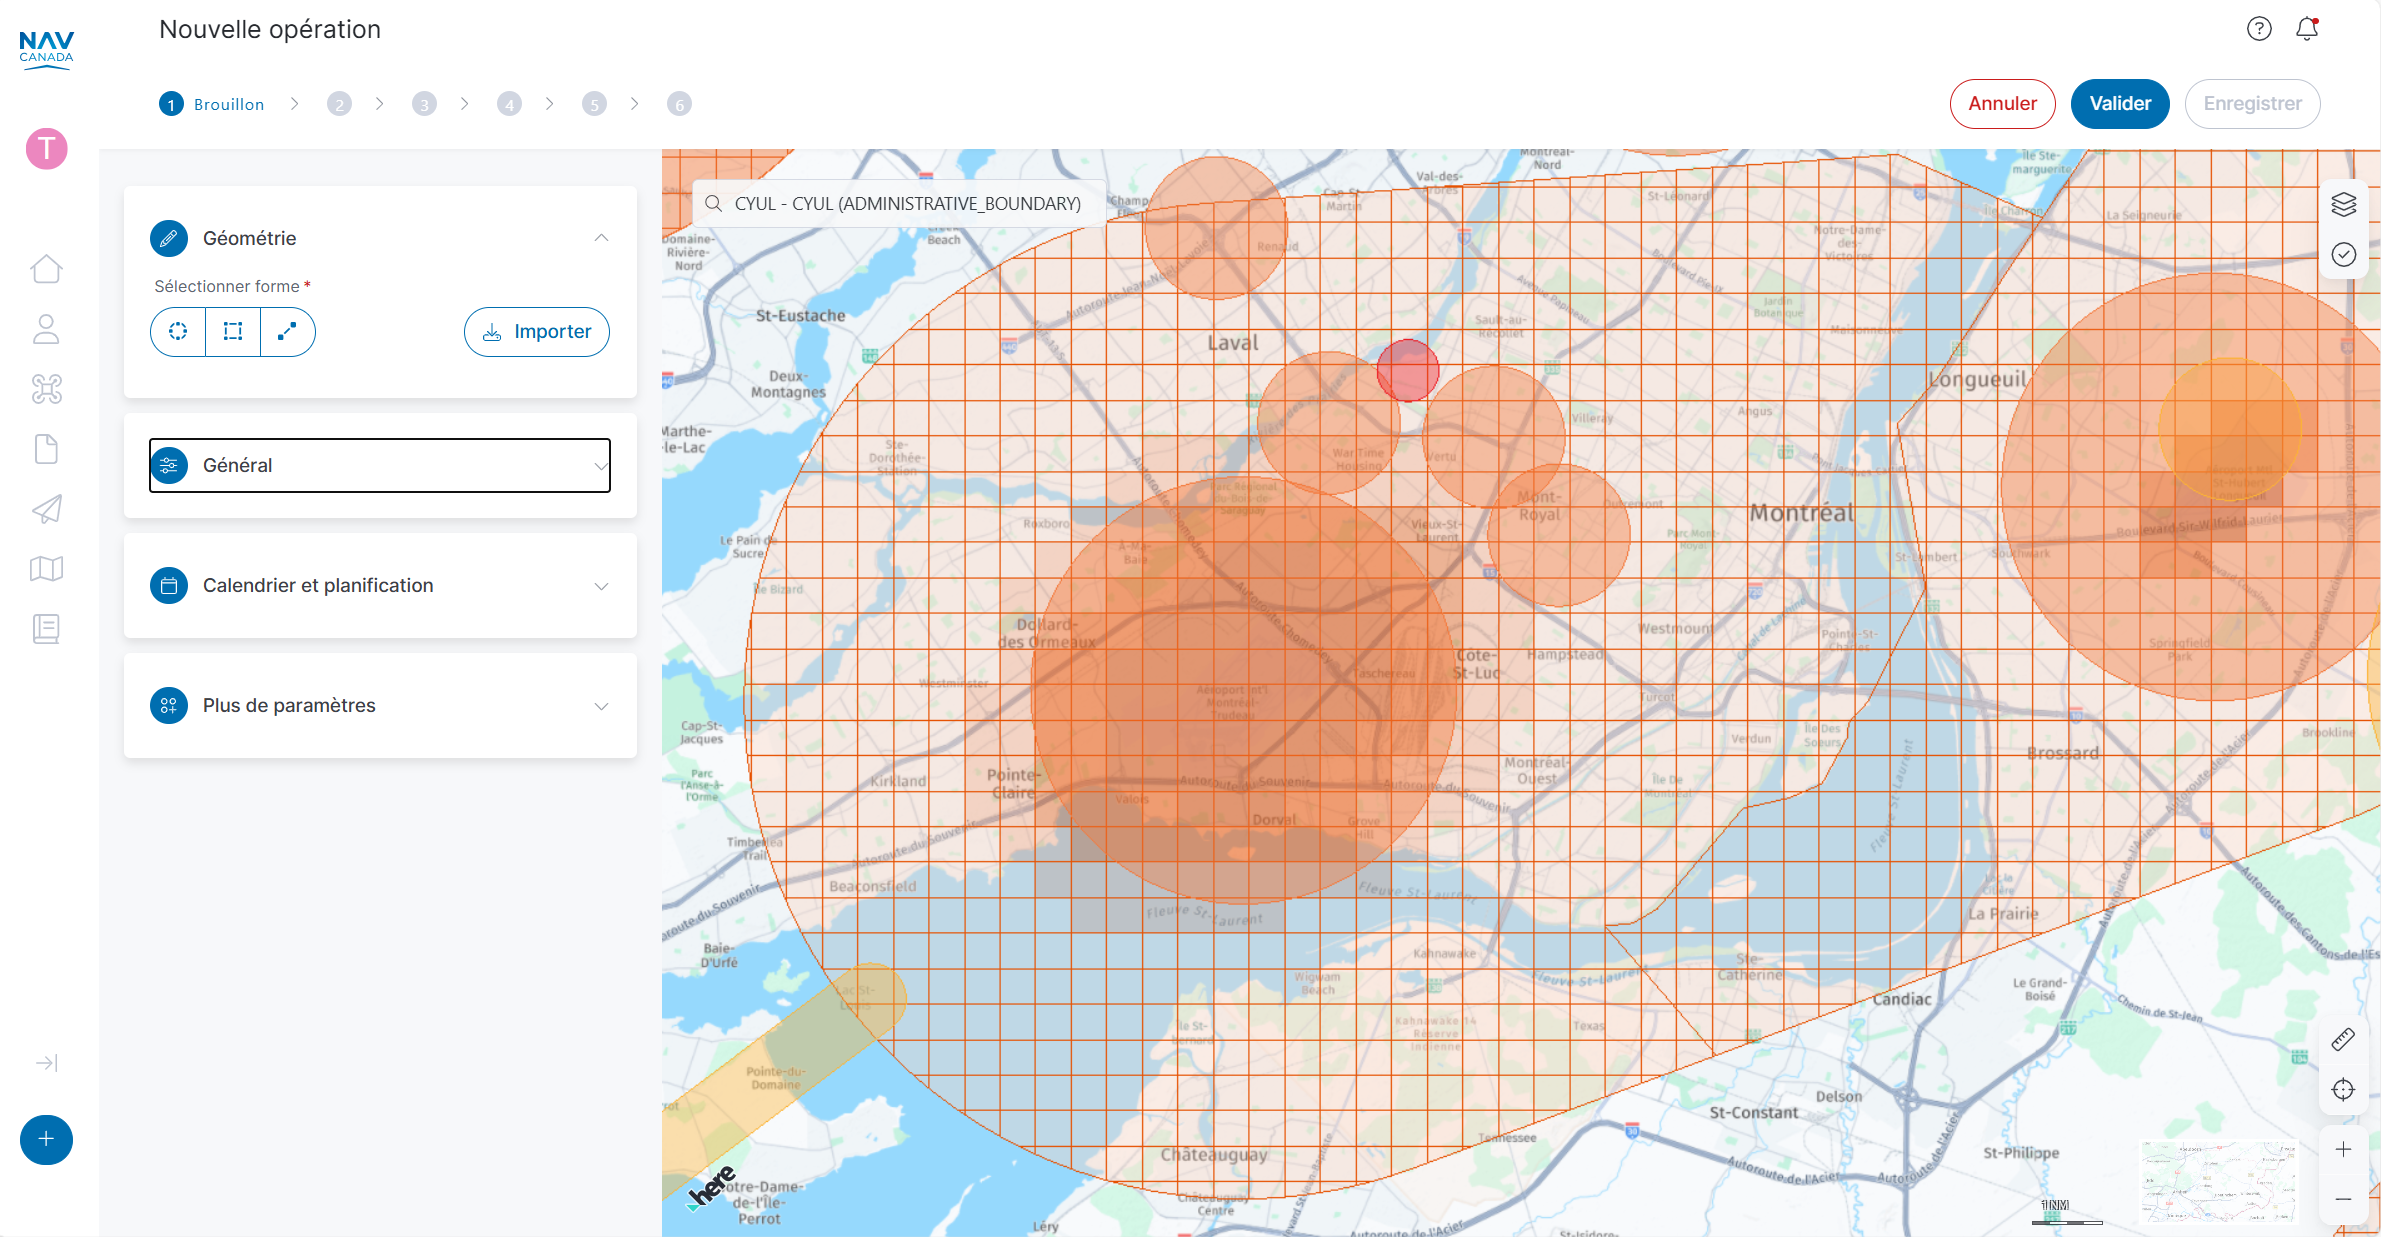Viewport: 2381px width, 1237px height.
Task: Open the notifications bell
Action: click(x=2307, y=29)
